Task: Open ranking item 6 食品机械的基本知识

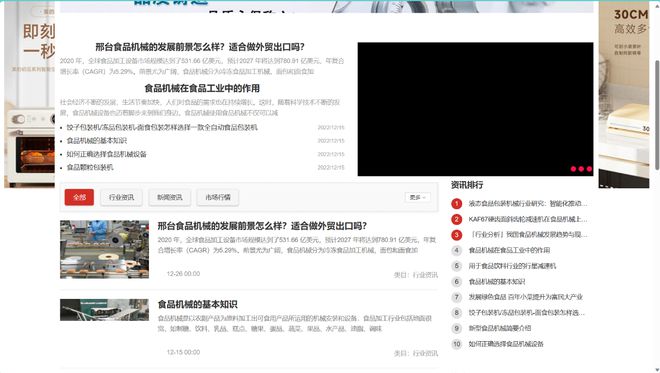Action: pyautogui.click(x=497, y=282)
